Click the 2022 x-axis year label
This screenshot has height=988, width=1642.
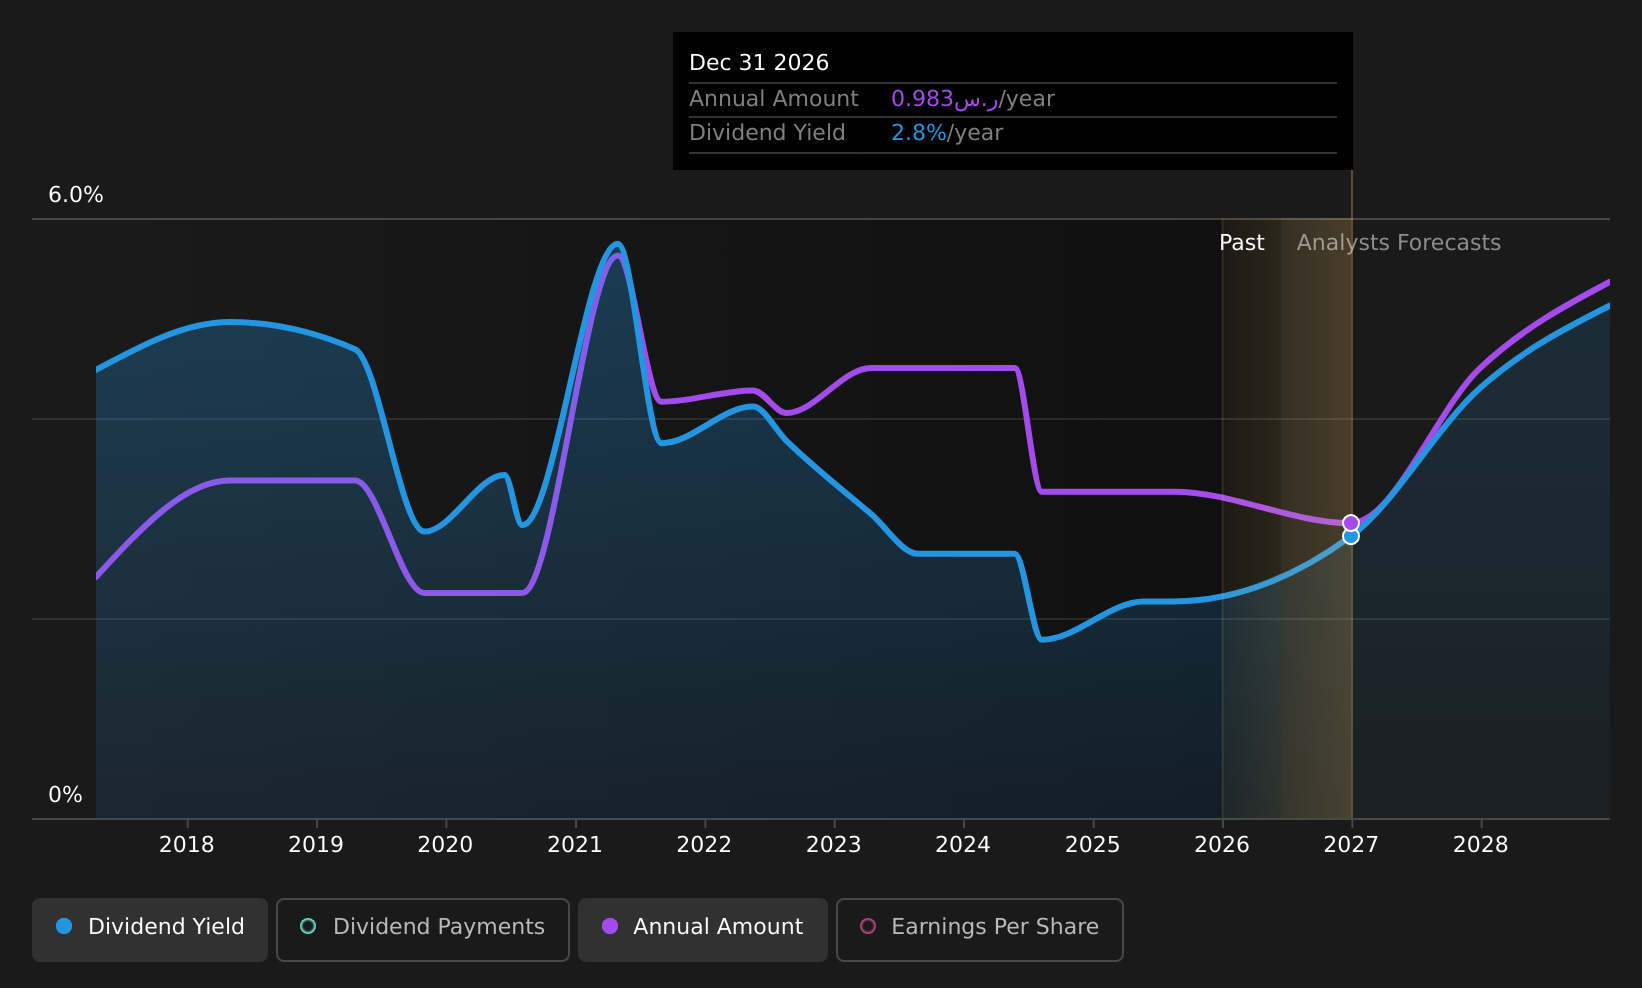click(704, 845)
